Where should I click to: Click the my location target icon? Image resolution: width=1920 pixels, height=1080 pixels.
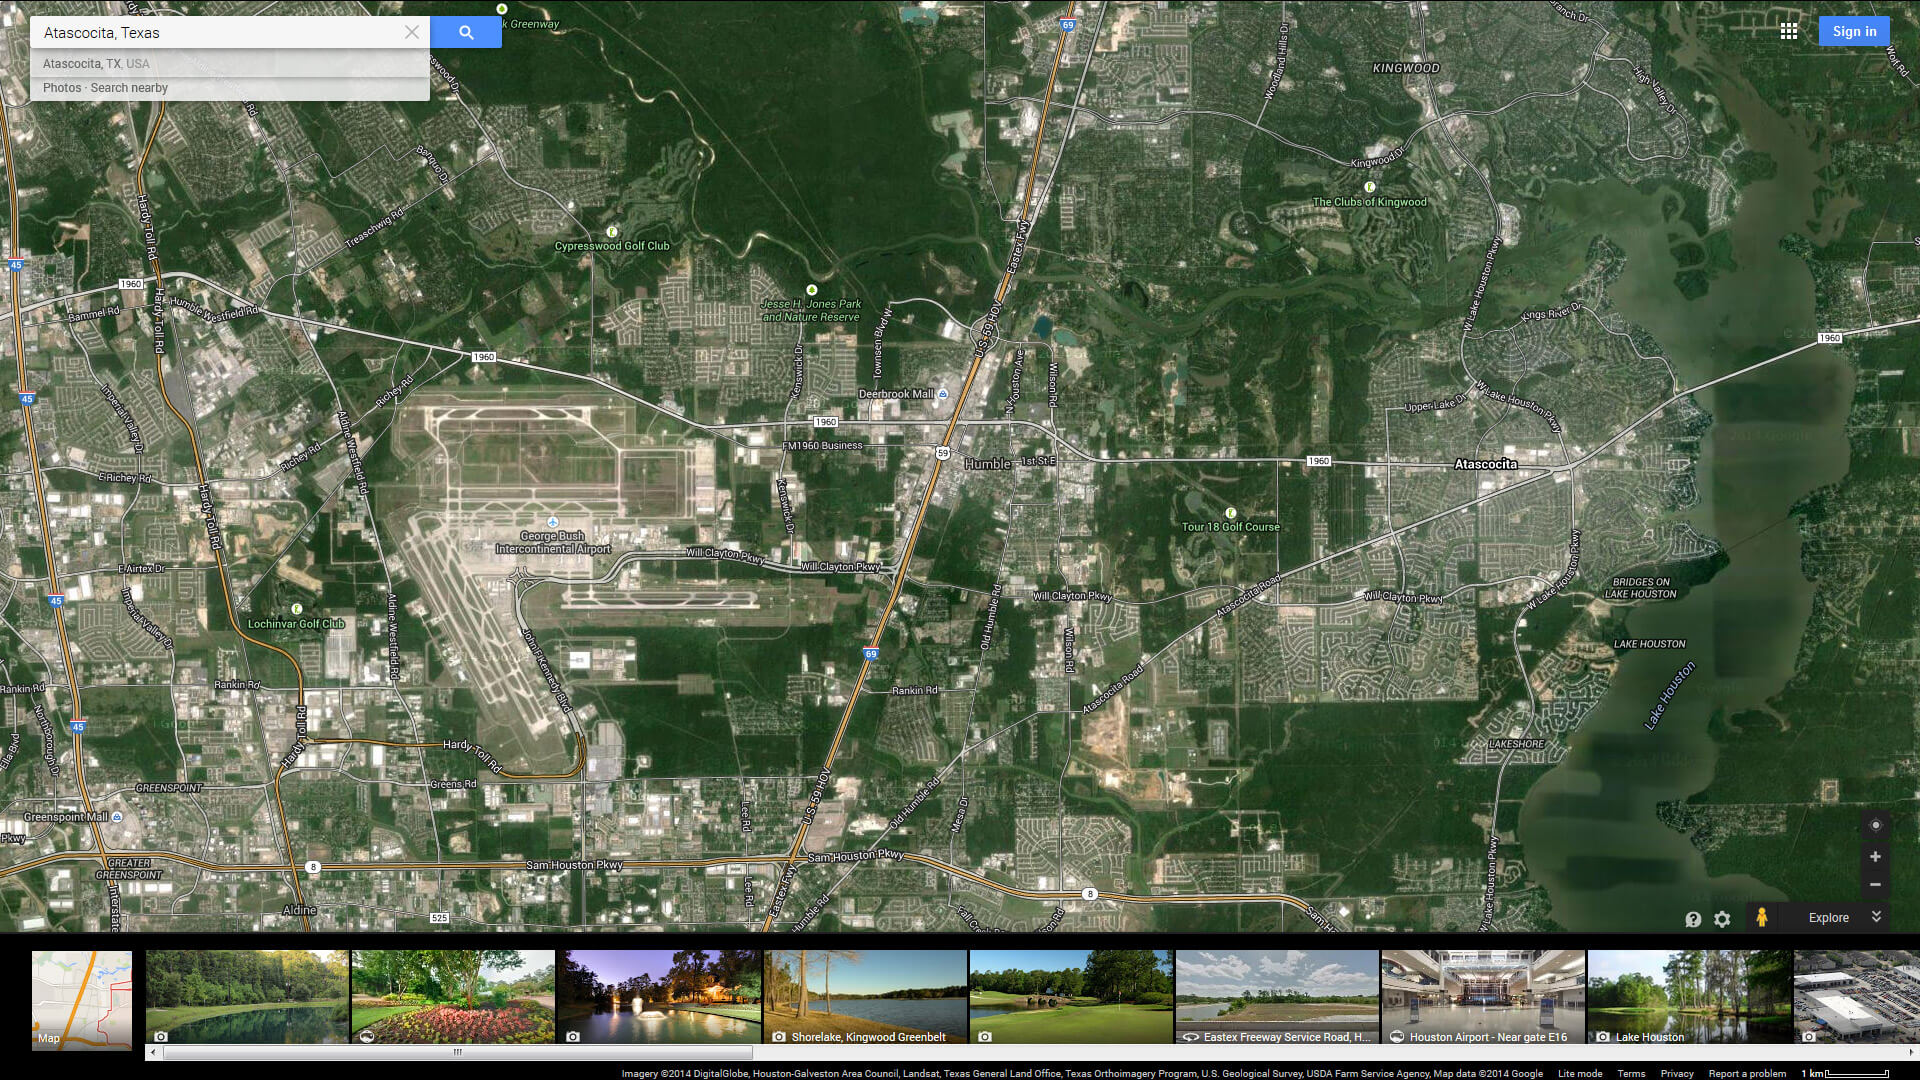[x=1876, y=825]
